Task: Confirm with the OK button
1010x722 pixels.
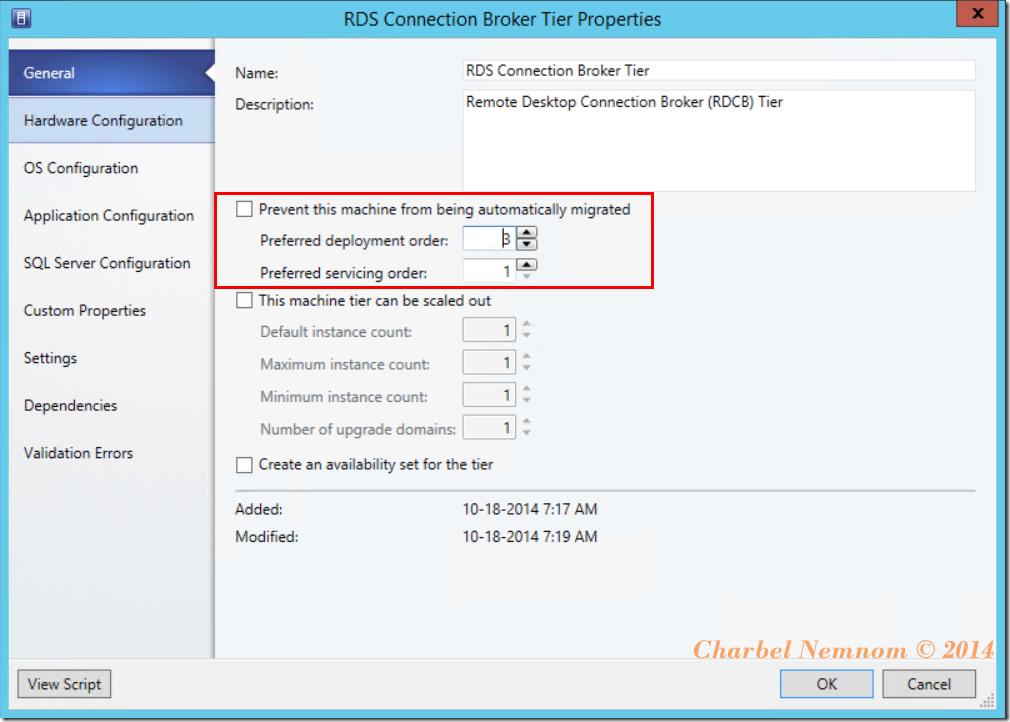Action: [826, 684]
